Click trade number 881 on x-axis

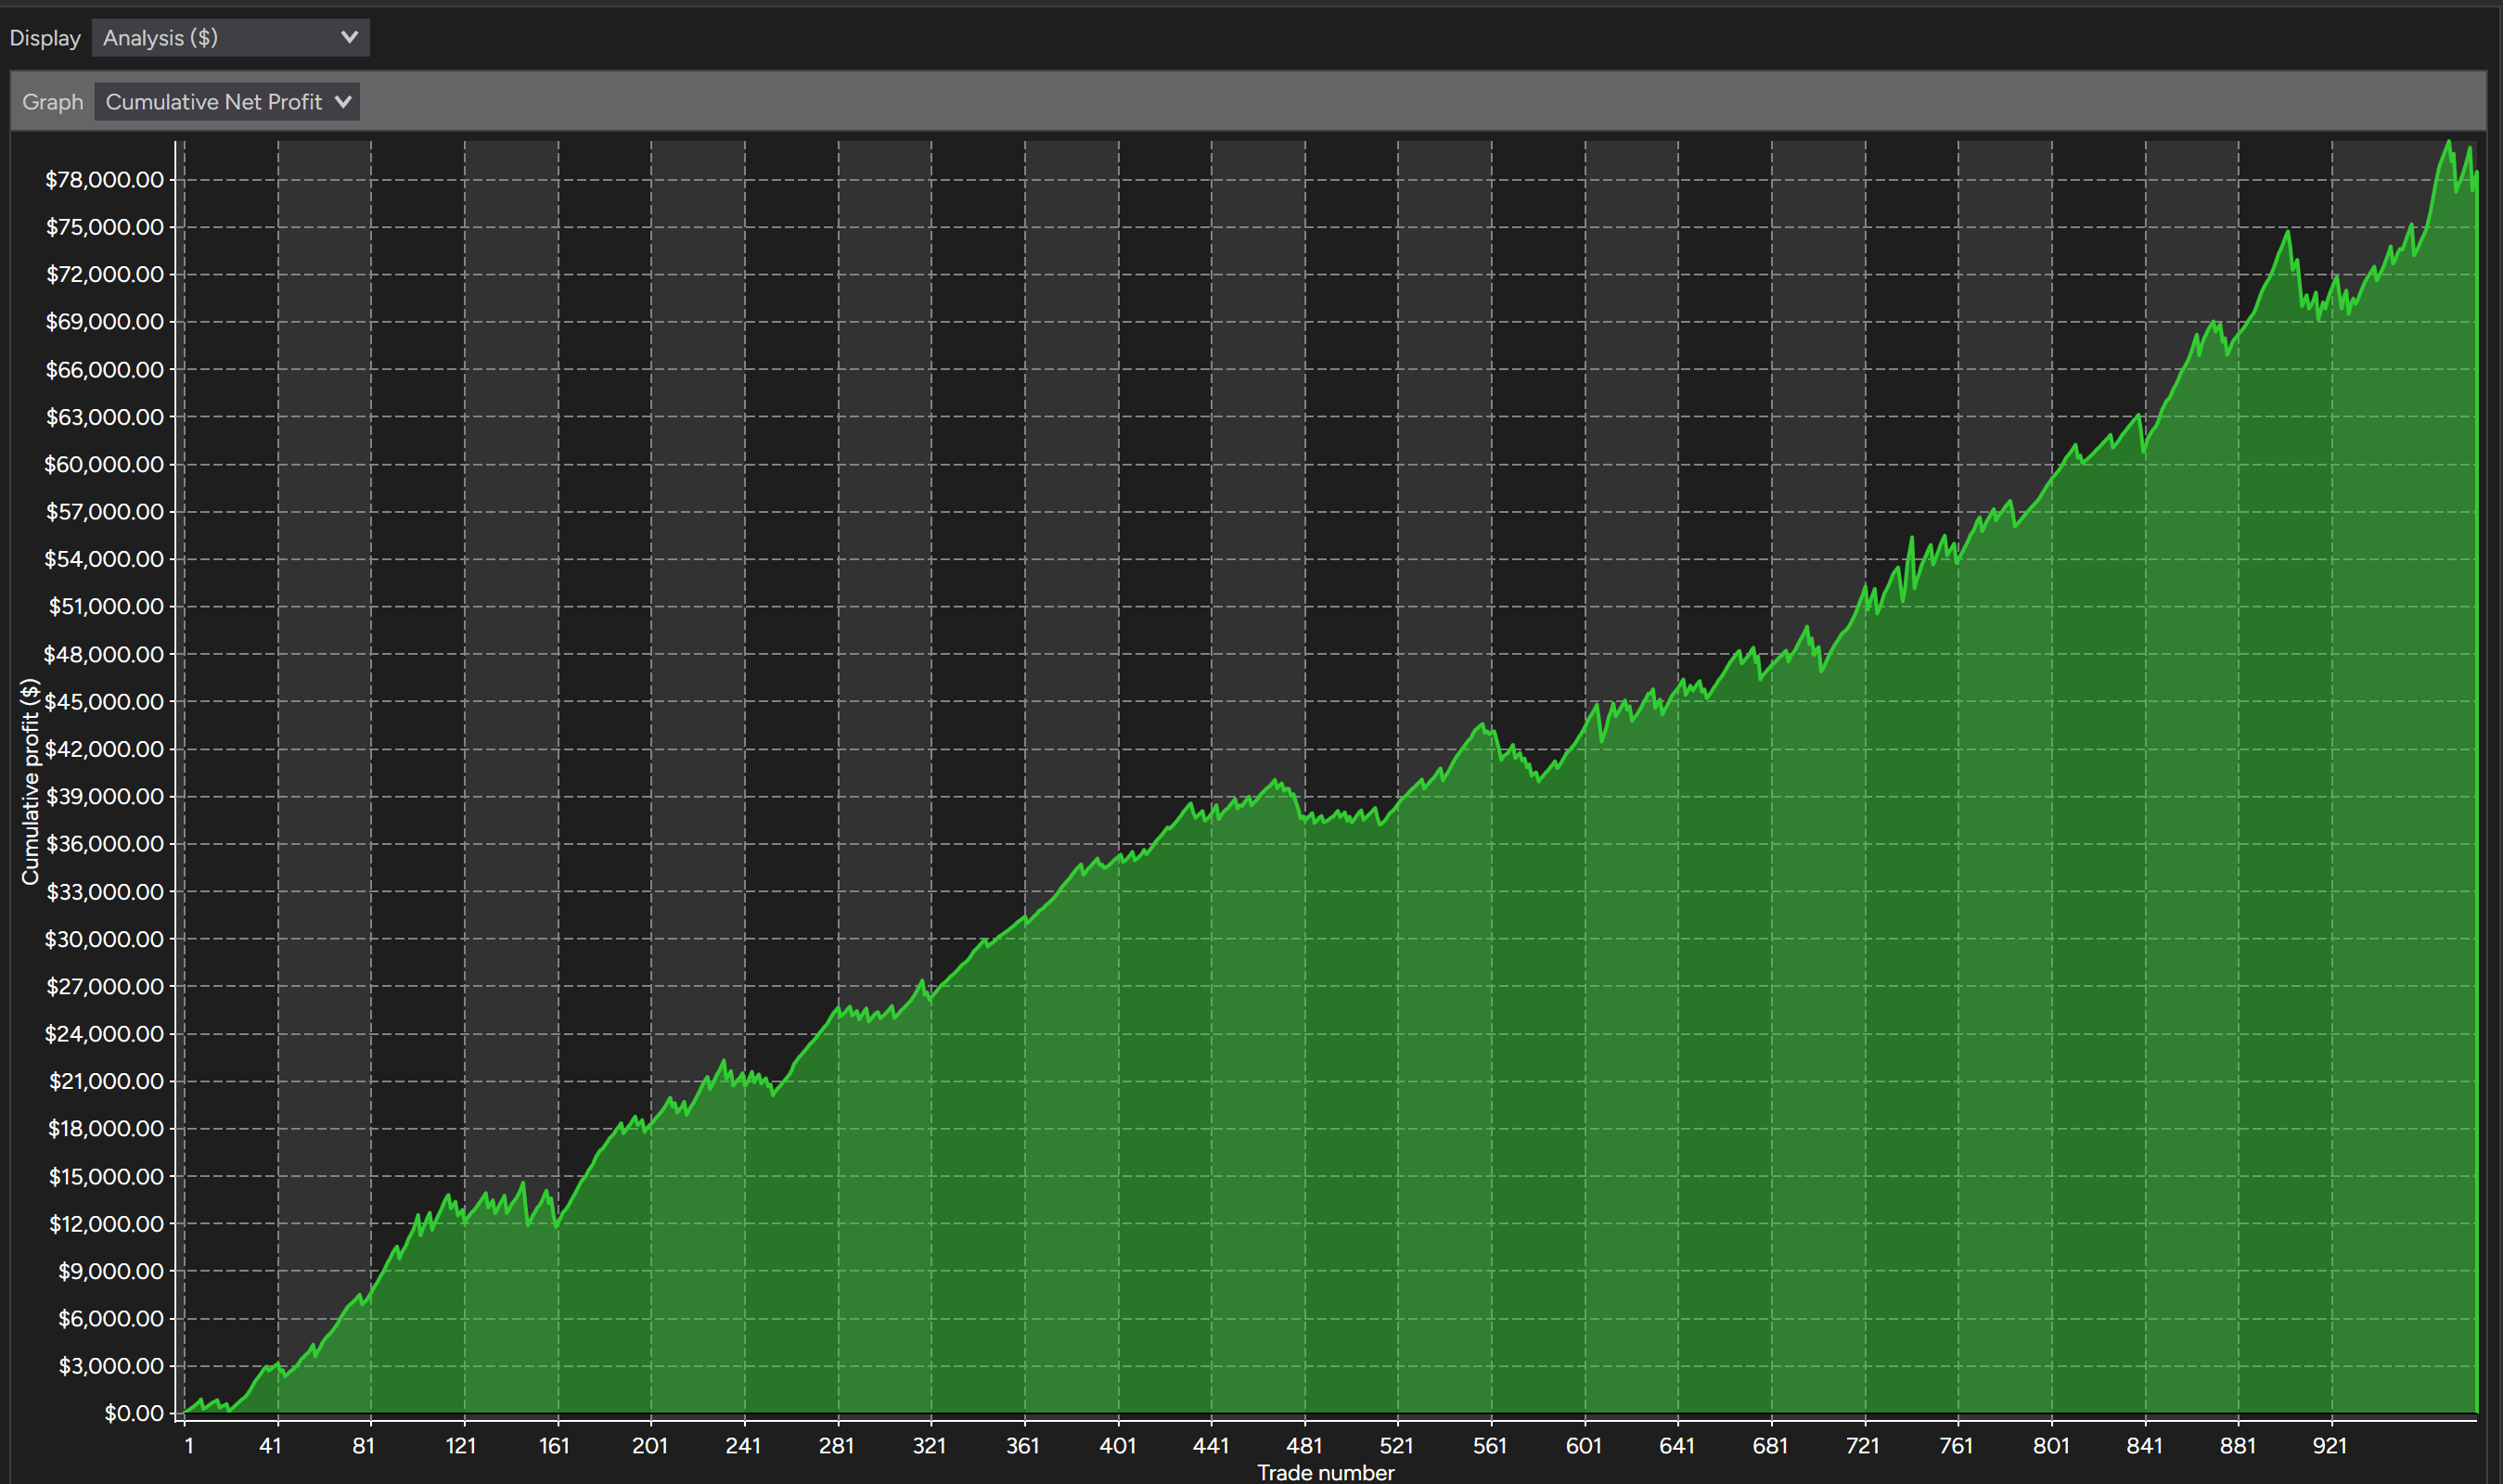click(x=2238, y=1445)
